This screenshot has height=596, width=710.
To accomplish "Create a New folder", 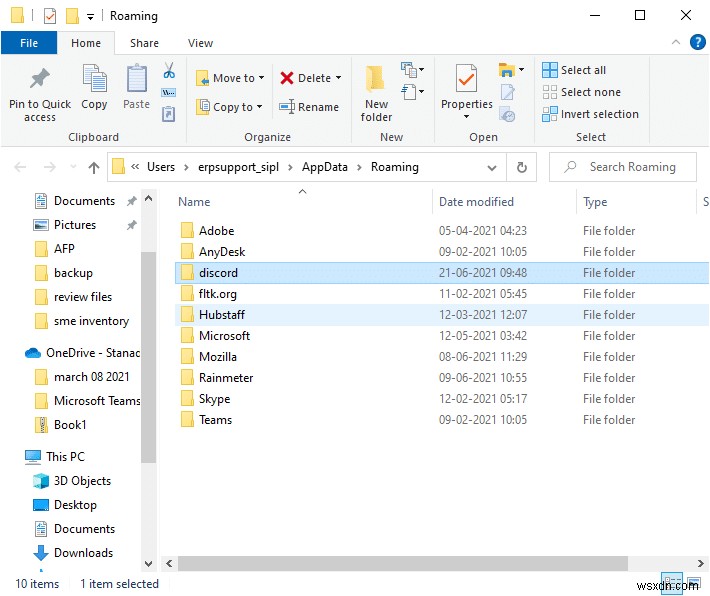I will [376, 93].
